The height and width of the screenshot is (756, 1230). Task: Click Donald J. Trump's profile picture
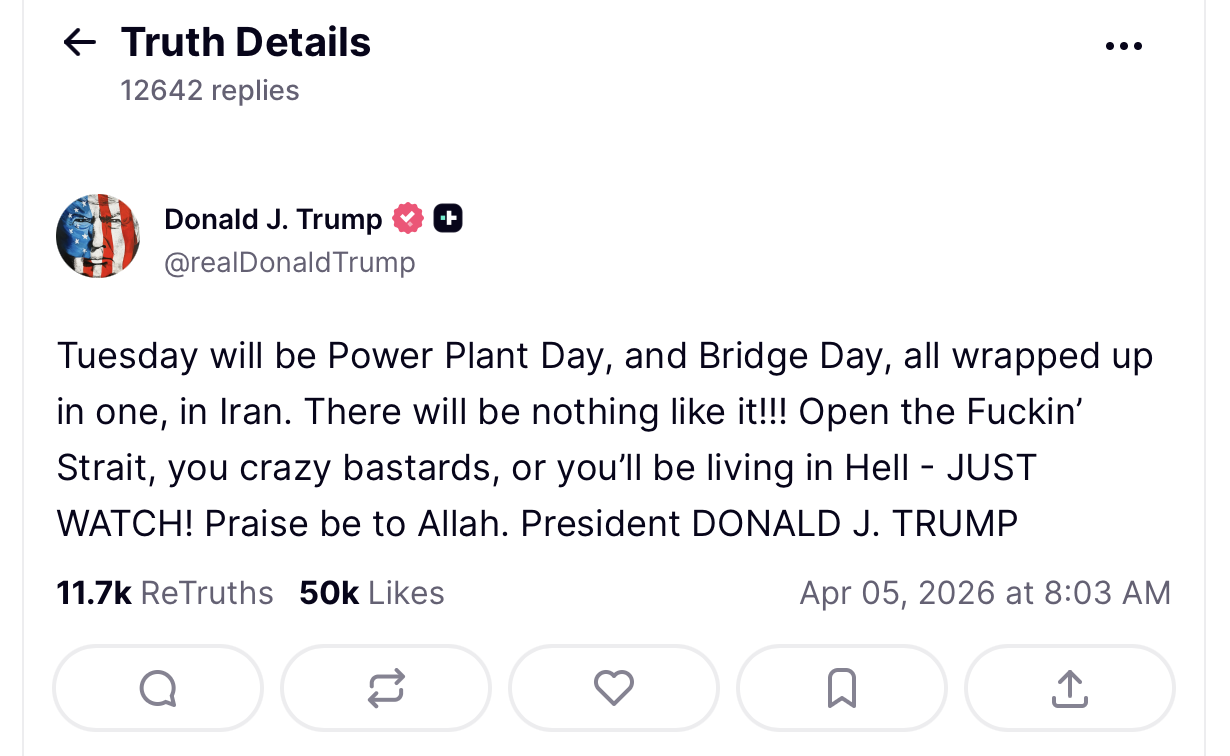pos(98,236)
